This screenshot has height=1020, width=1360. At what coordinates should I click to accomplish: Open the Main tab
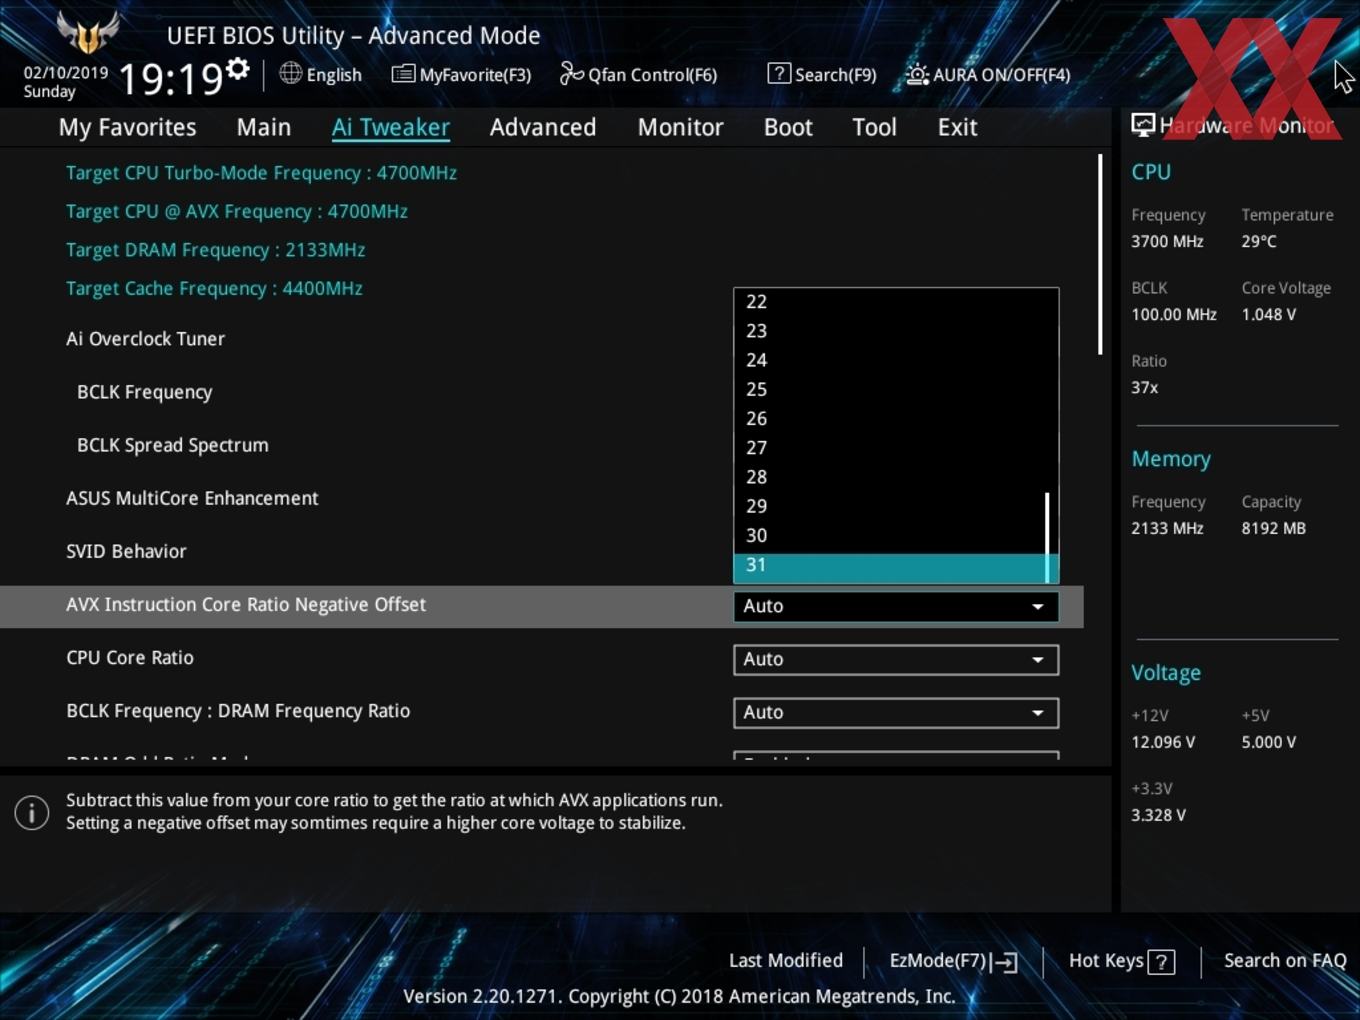(x=264, y=127)
